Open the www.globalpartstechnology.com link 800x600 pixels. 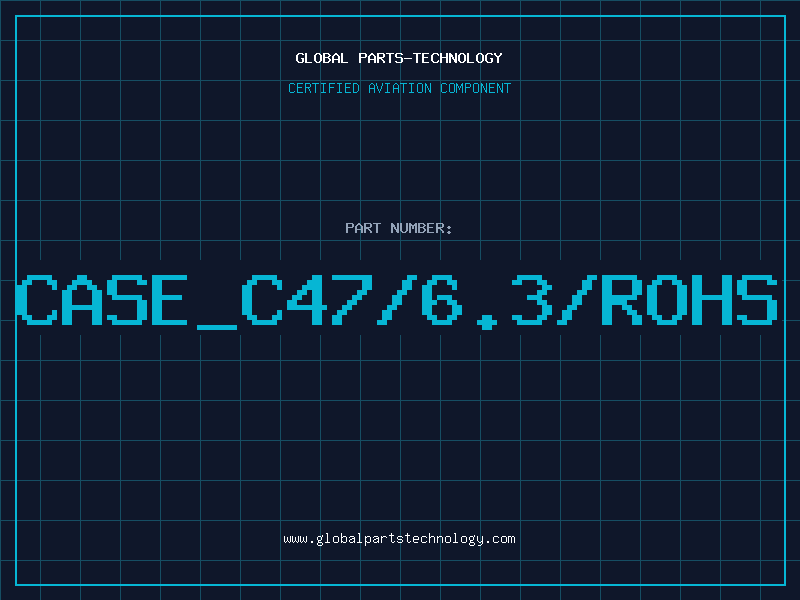[x=399, y=539]
